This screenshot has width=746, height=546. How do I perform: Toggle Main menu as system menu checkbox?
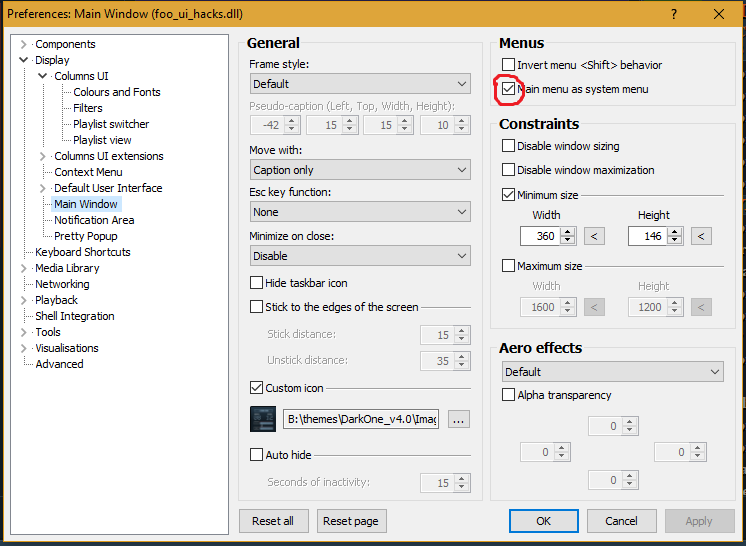509,89
